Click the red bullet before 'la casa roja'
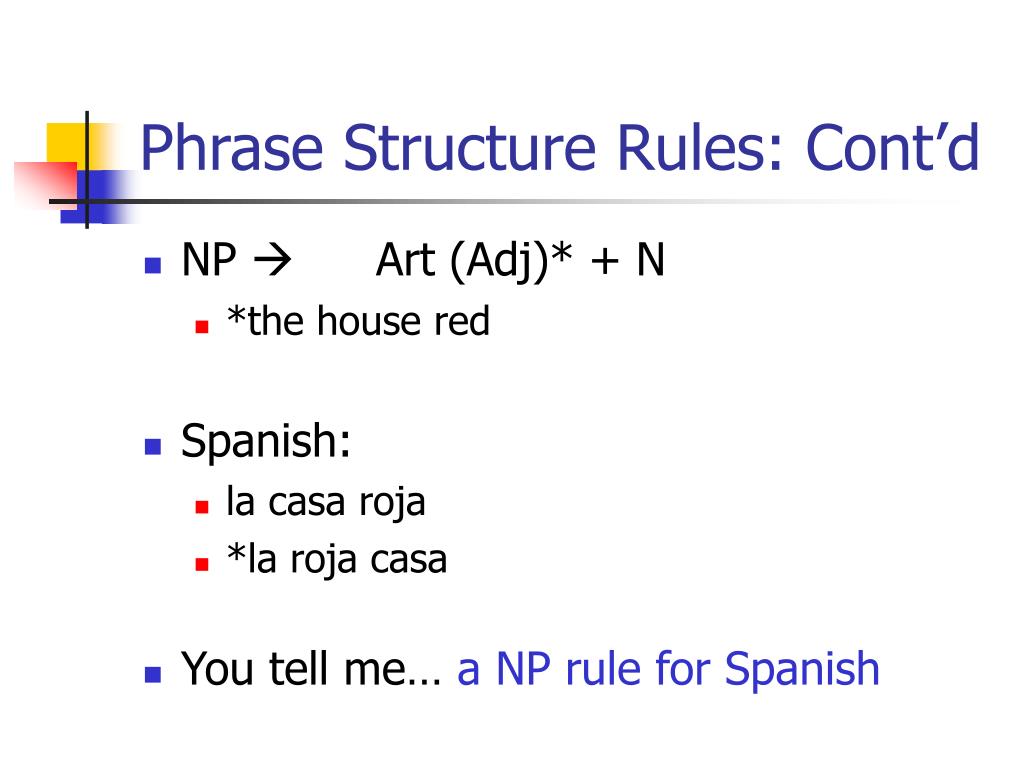The height and width of the screenshot is (768, 1024). [202, 507]
